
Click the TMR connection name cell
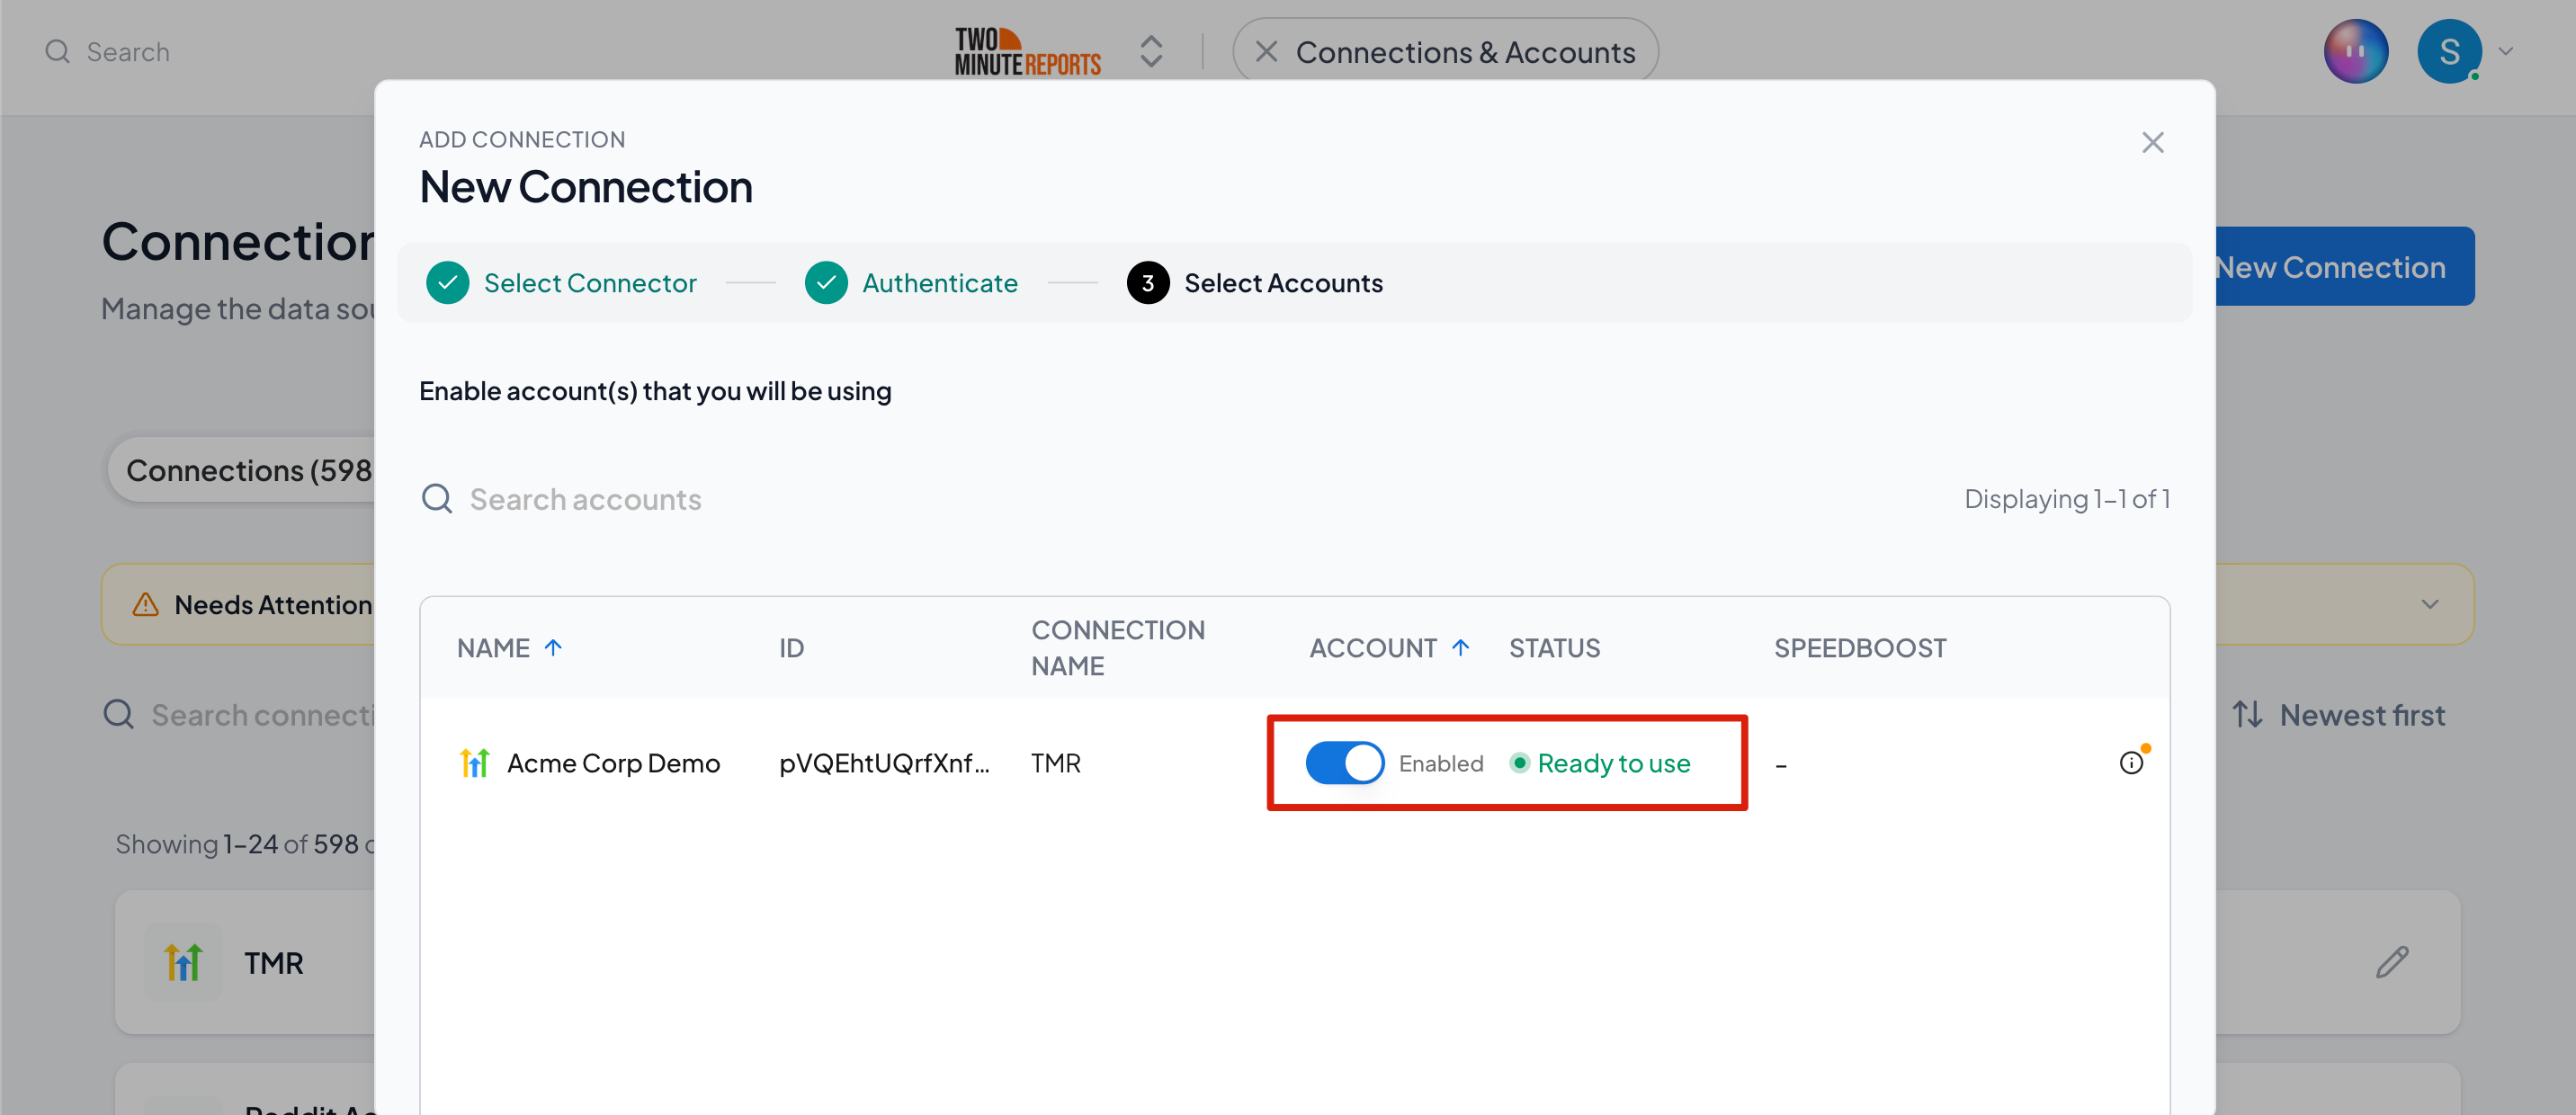tap(1055, 763)
